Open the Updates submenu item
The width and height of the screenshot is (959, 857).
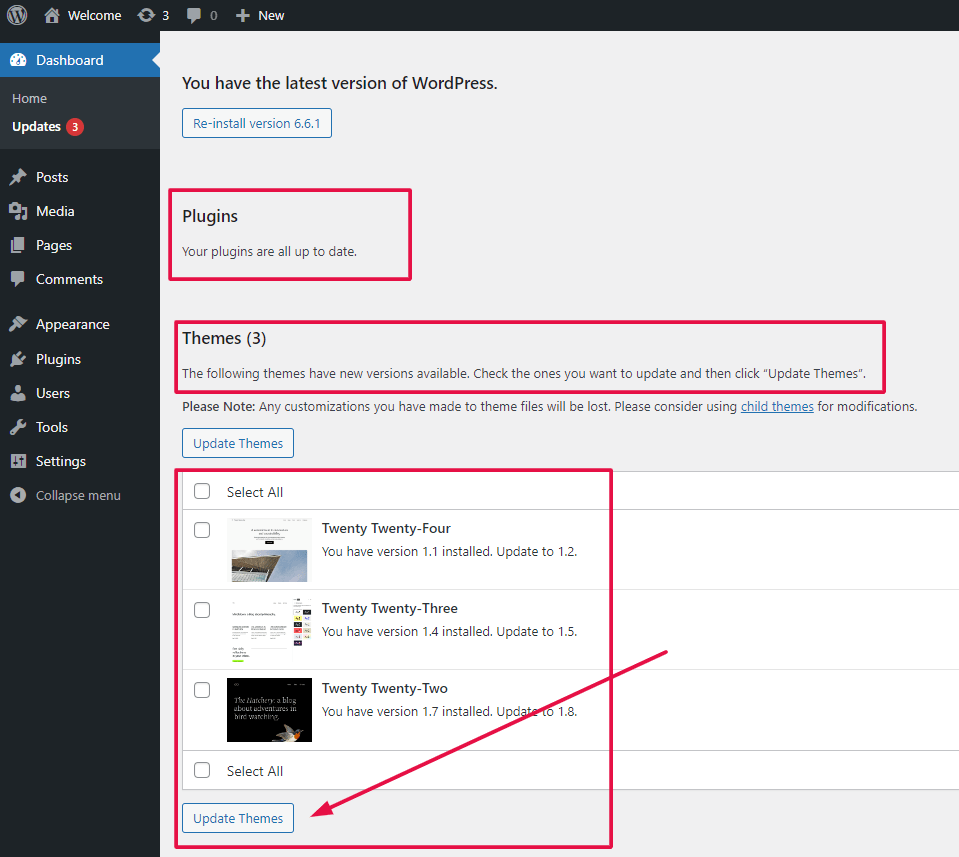(x=37, y=127)
